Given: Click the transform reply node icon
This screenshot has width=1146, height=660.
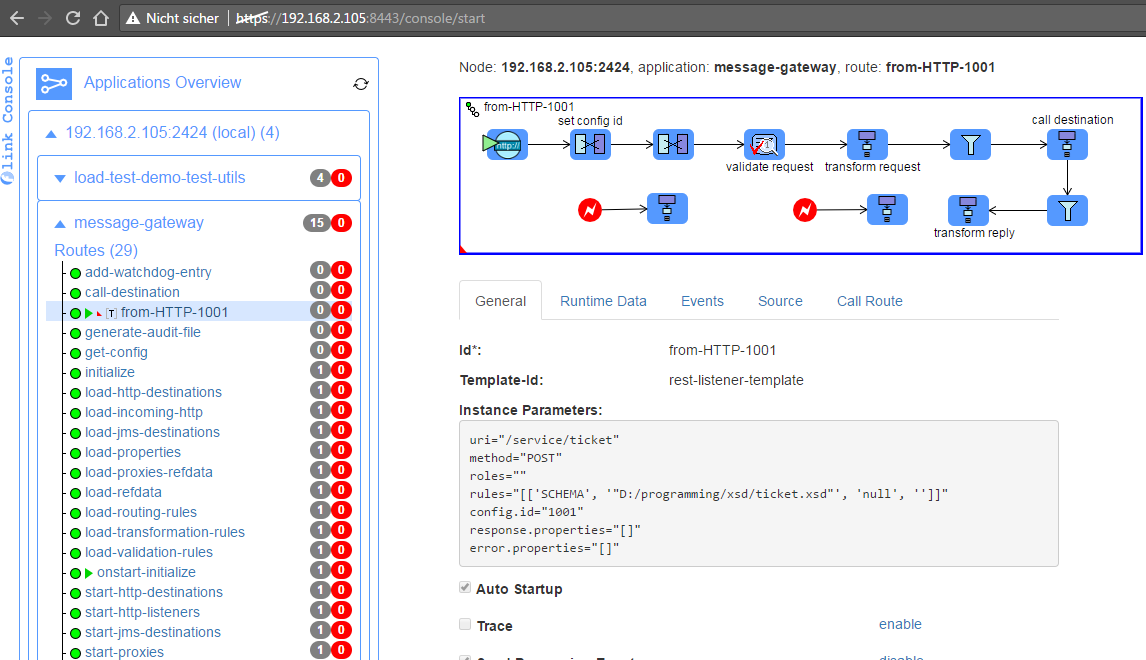Looking at the screenshot, I should click(967, 210).
